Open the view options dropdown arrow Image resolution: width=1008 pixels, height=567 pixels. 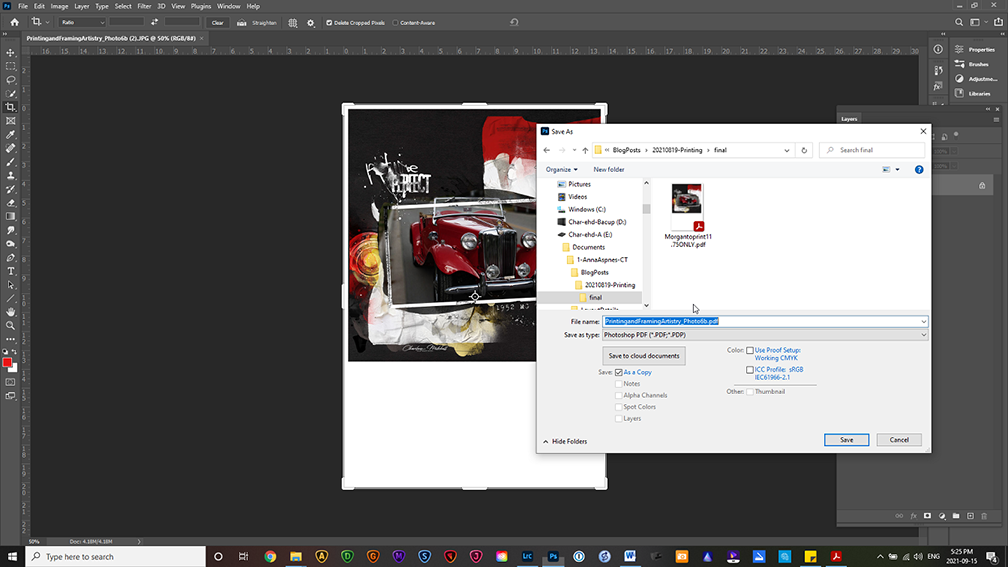(897, 170)
